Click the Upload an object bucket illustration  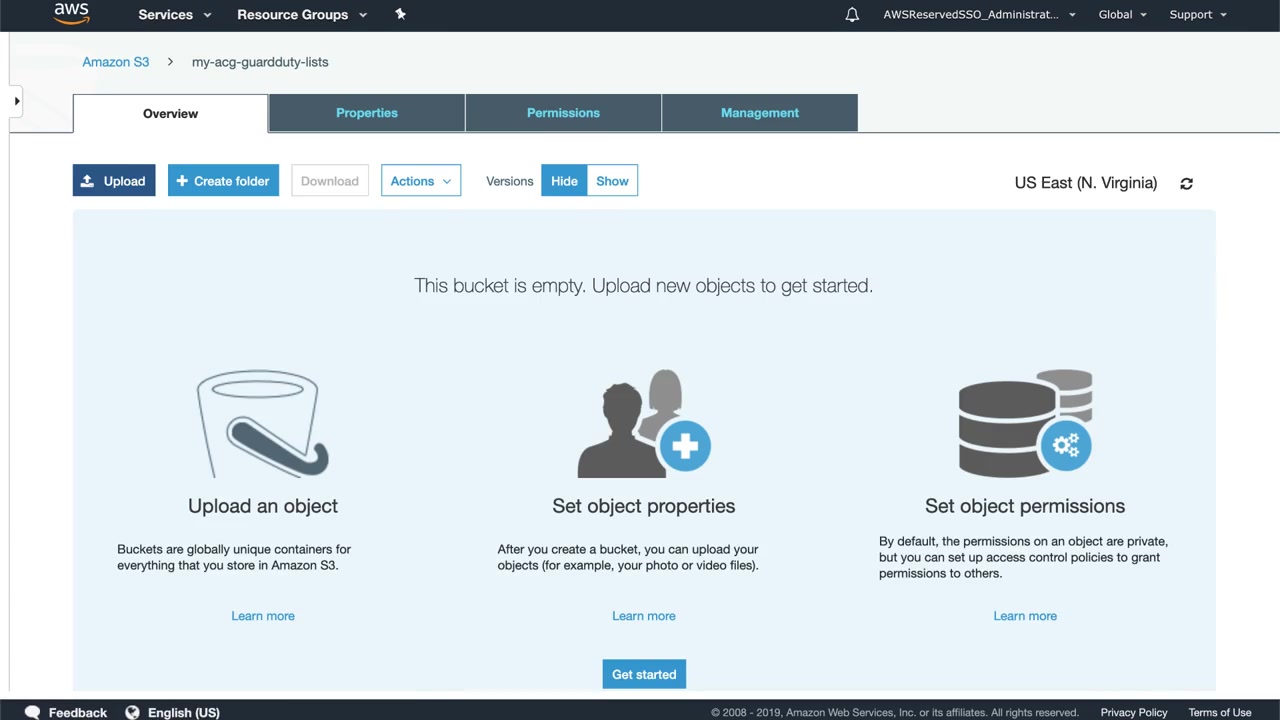coord(262,424)
